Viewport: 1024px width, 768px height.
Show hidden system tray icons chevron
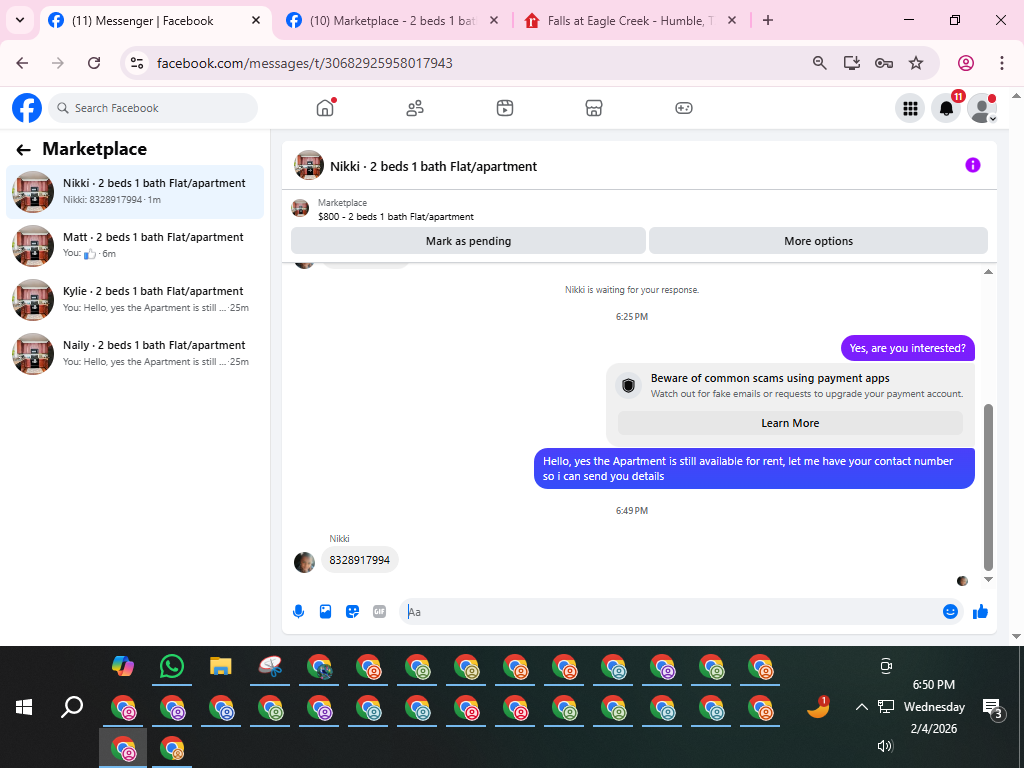click(x=861, y=707)
